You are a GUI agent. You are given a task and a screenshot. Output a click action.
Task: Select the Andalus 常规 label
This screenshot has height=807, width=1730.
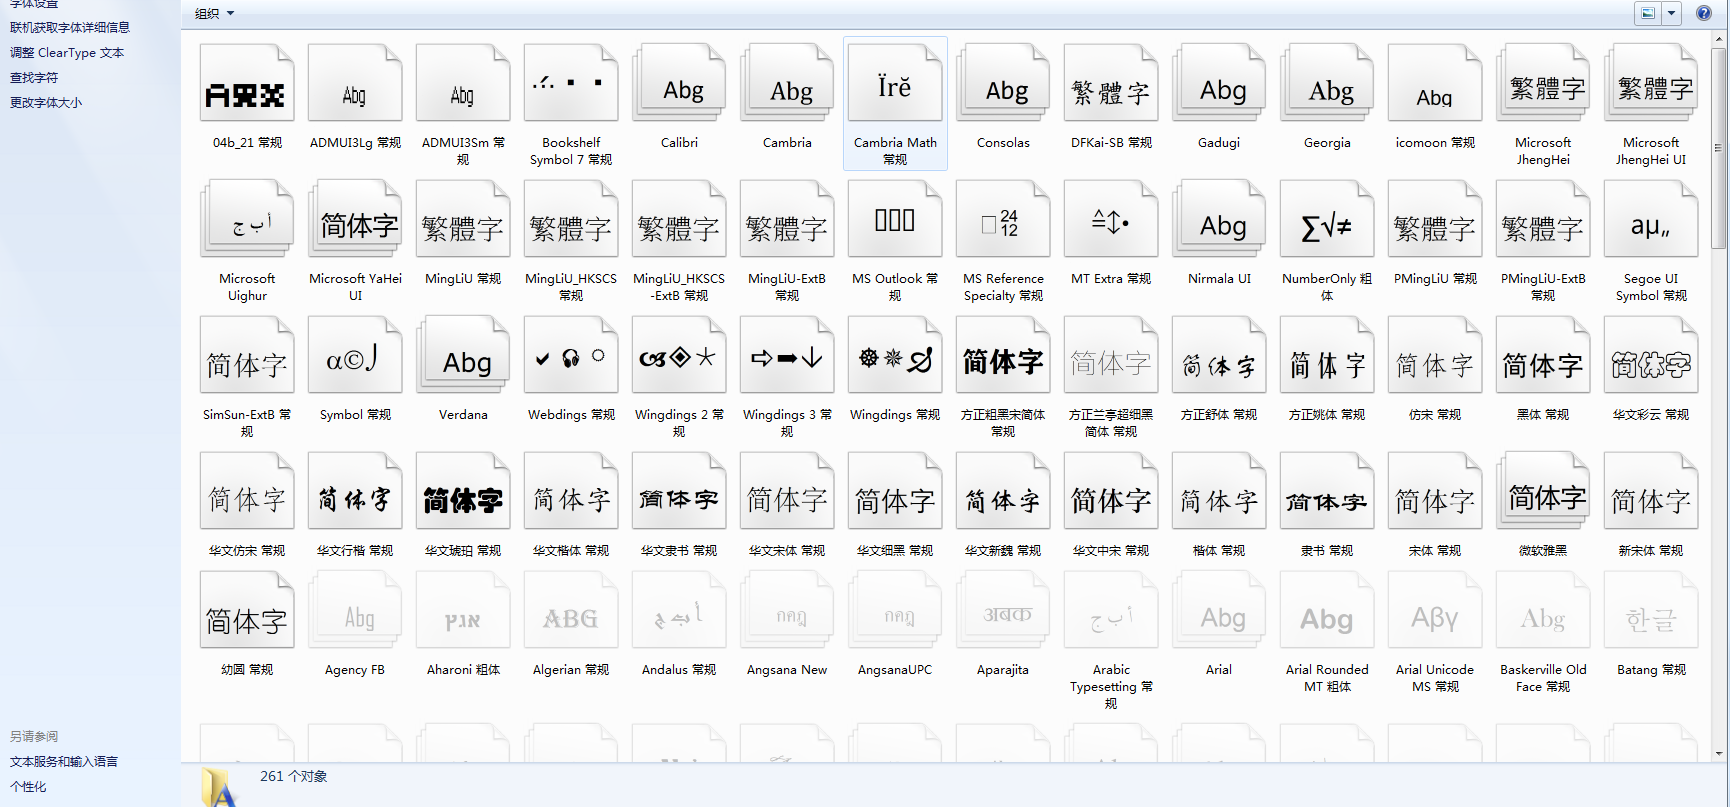pyautogui.click(x=679, y=670)
